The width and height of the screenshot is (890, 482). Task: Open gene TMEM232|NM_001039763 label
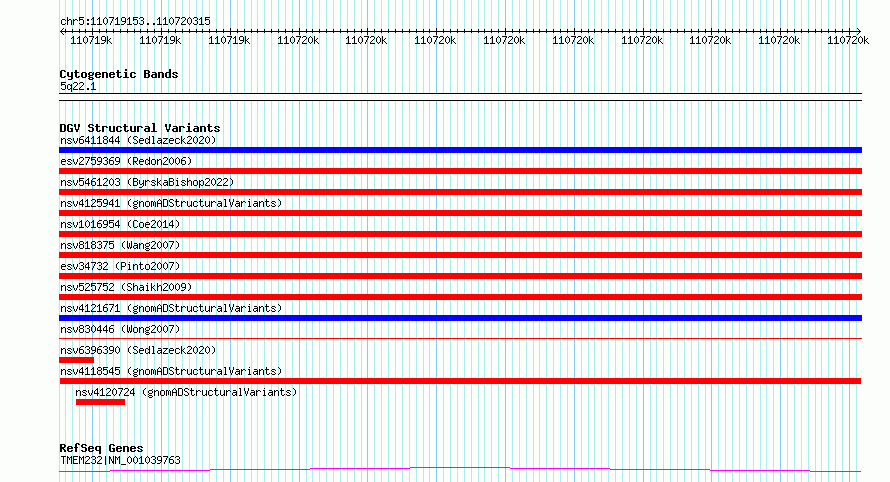point(120,460)
